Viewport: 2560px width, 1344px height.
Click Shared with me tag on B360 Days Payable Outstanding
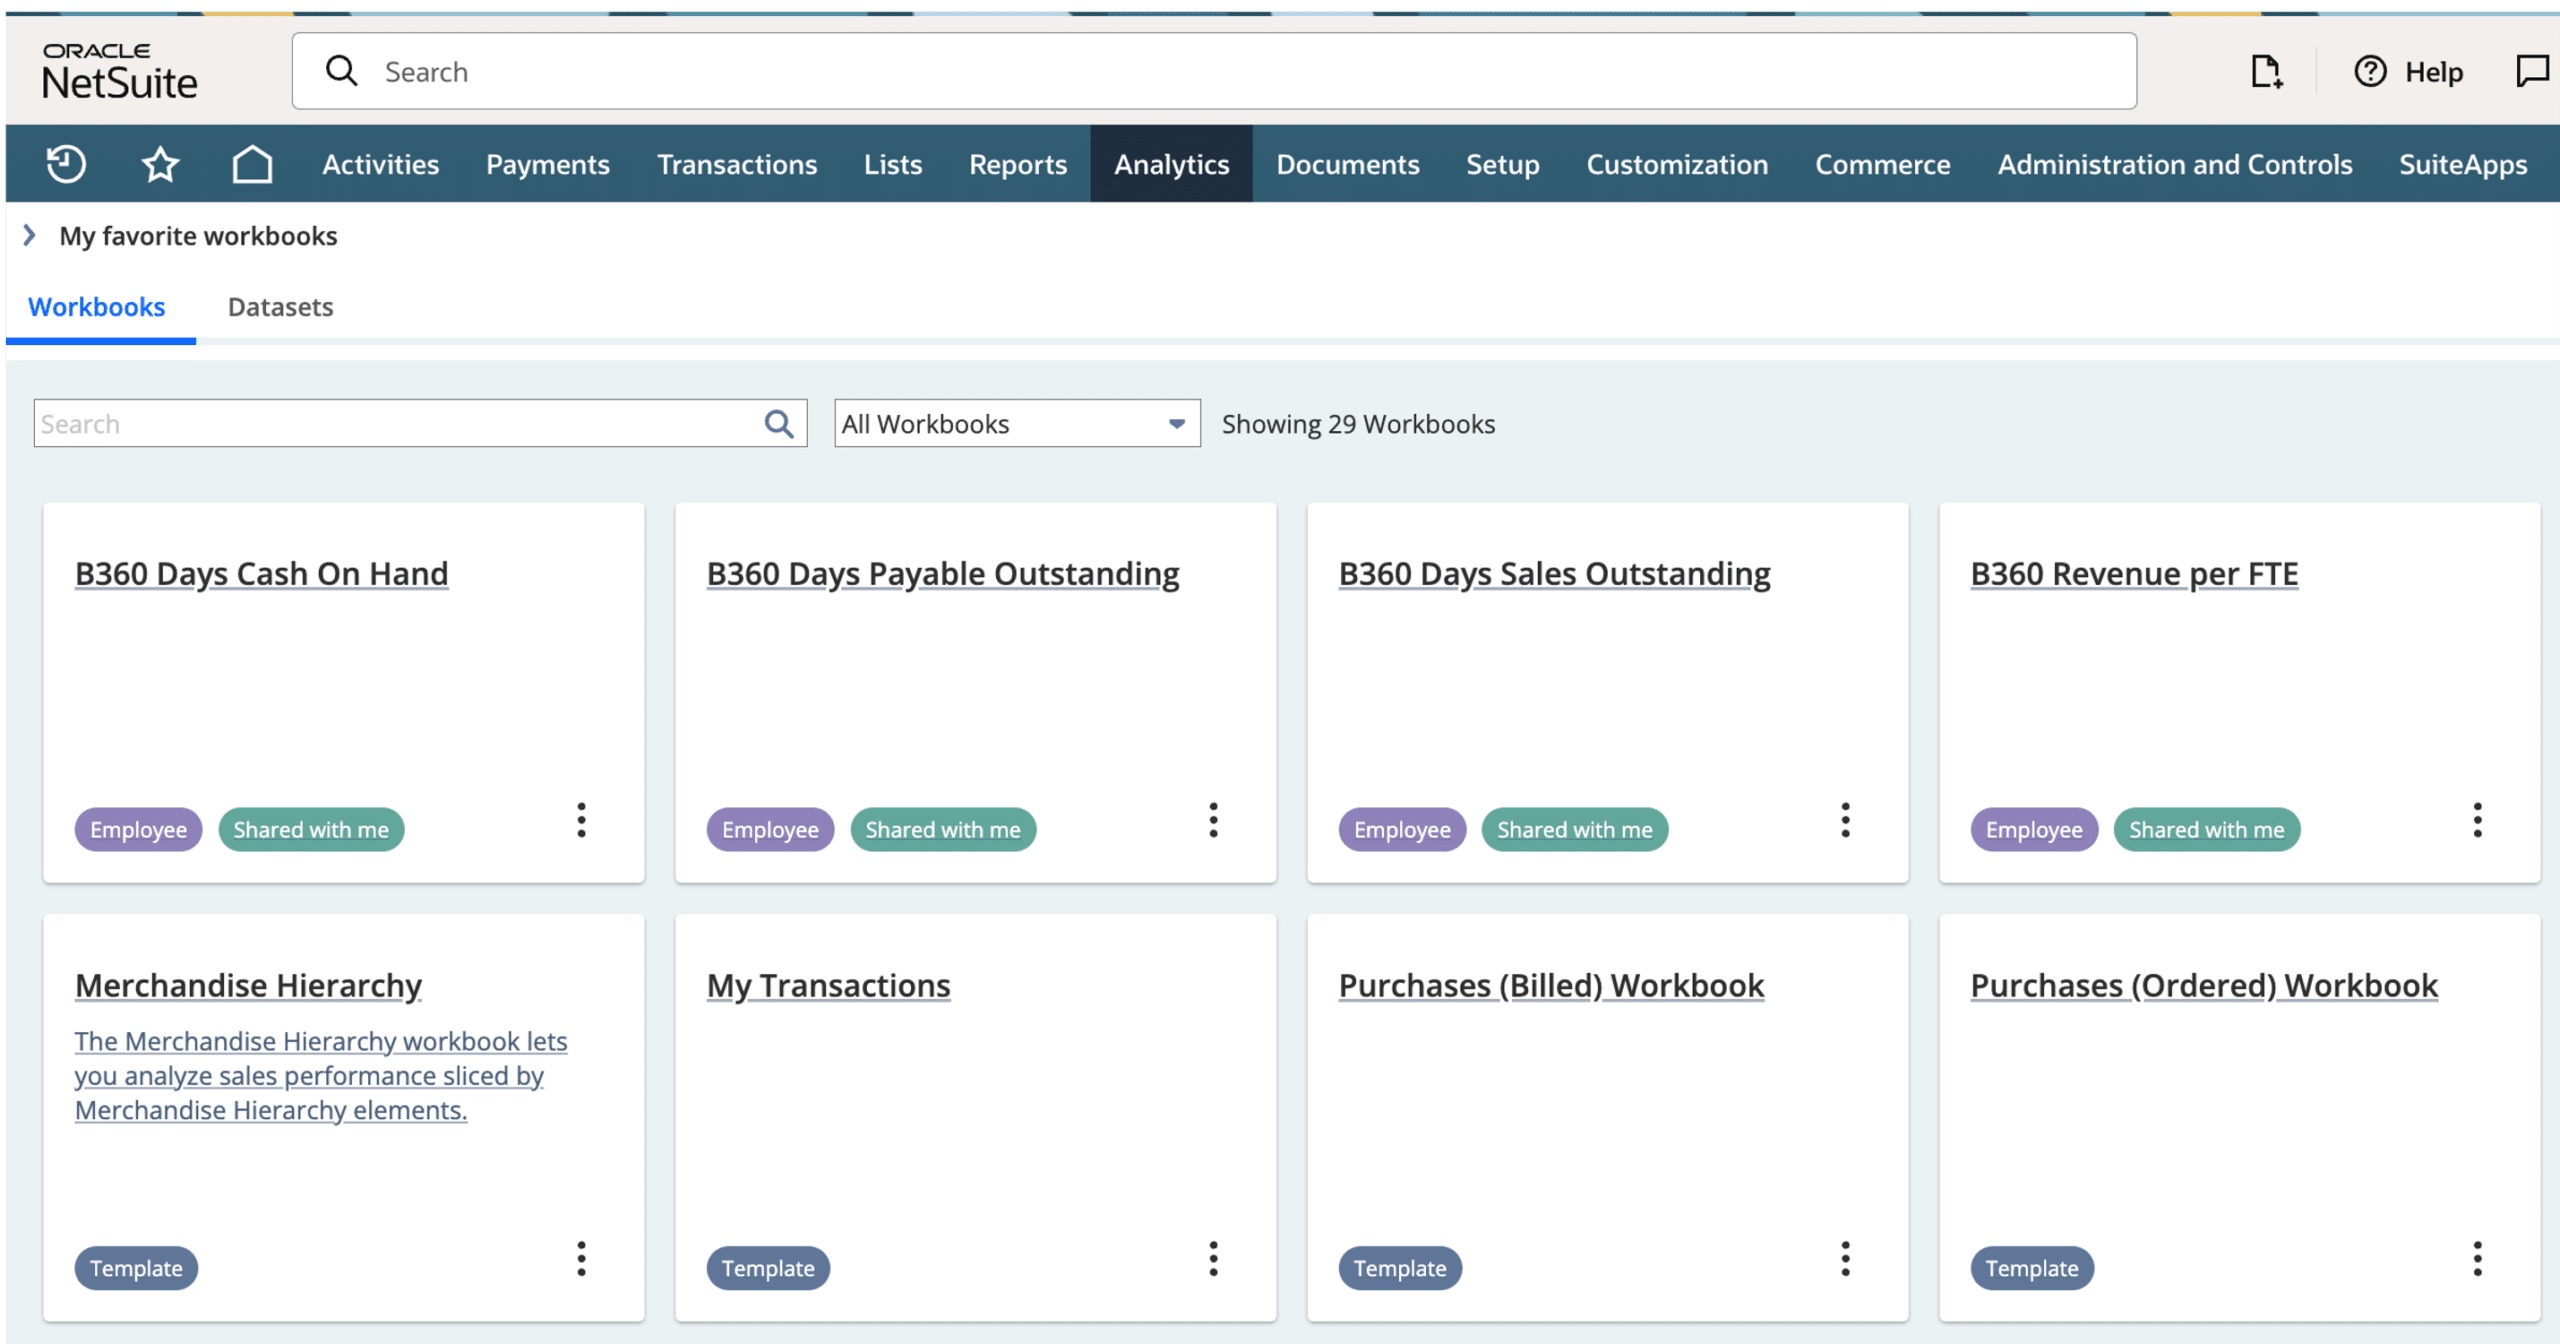943,830
